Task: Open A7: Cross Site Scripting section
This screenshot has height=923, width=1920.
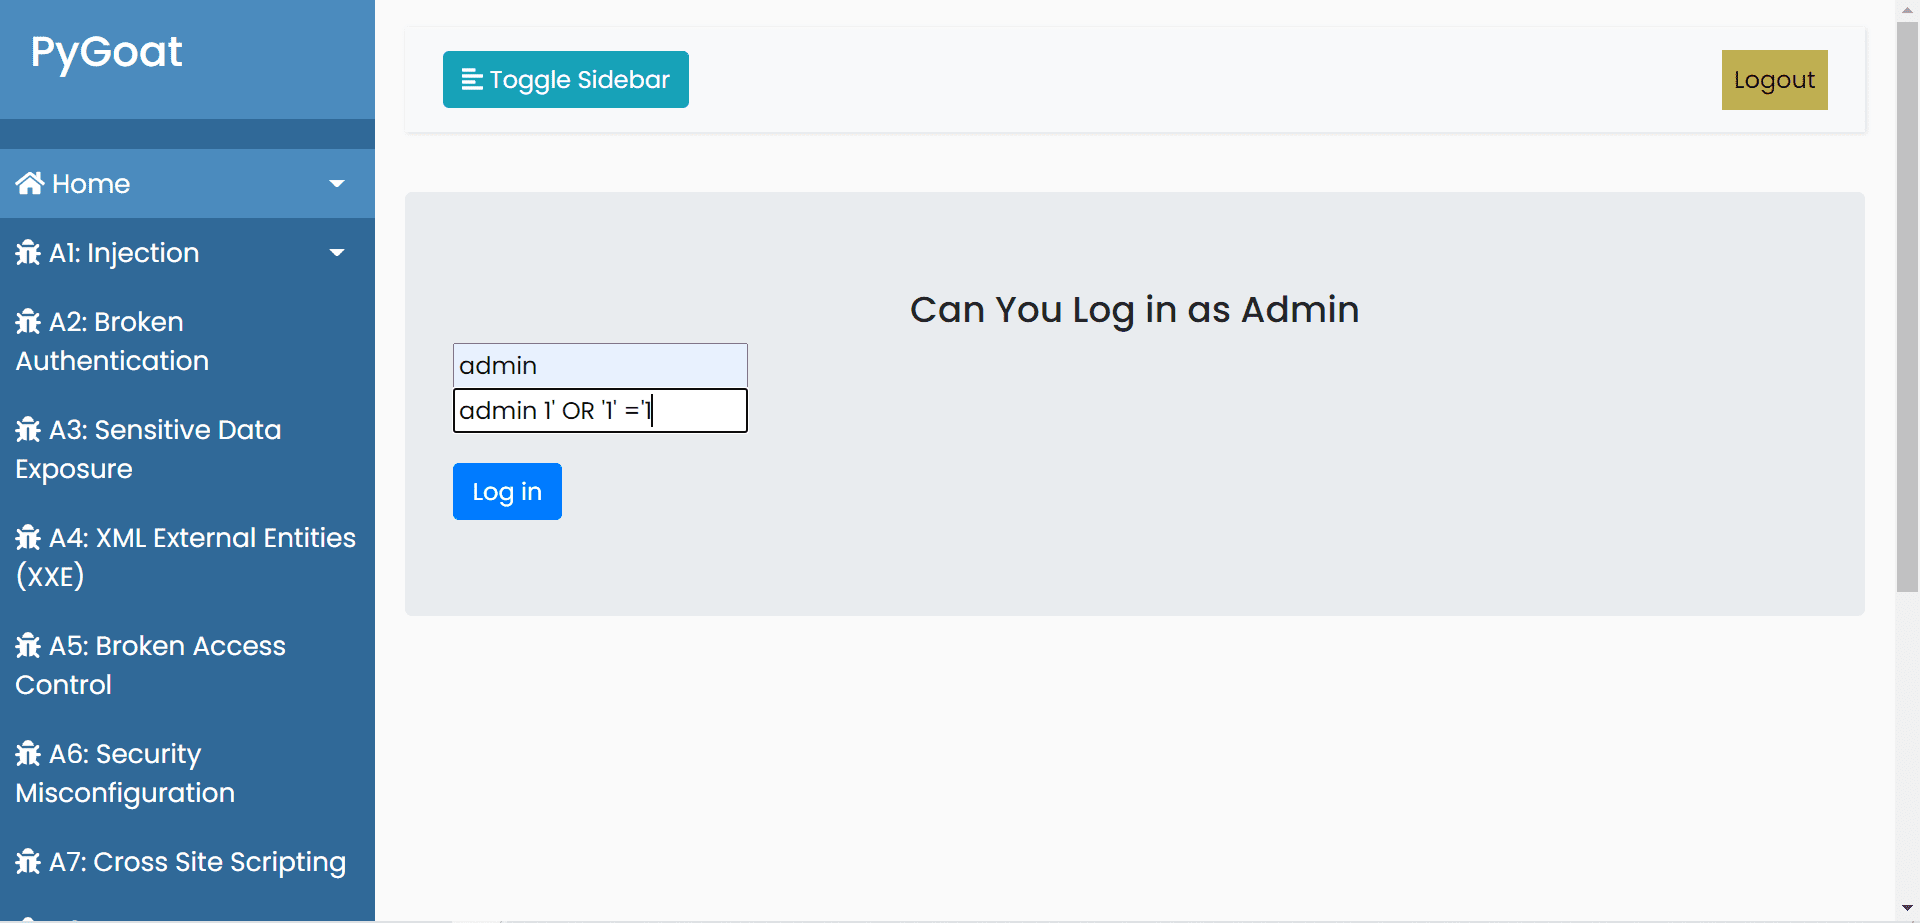Action: (x=187, y=862)
